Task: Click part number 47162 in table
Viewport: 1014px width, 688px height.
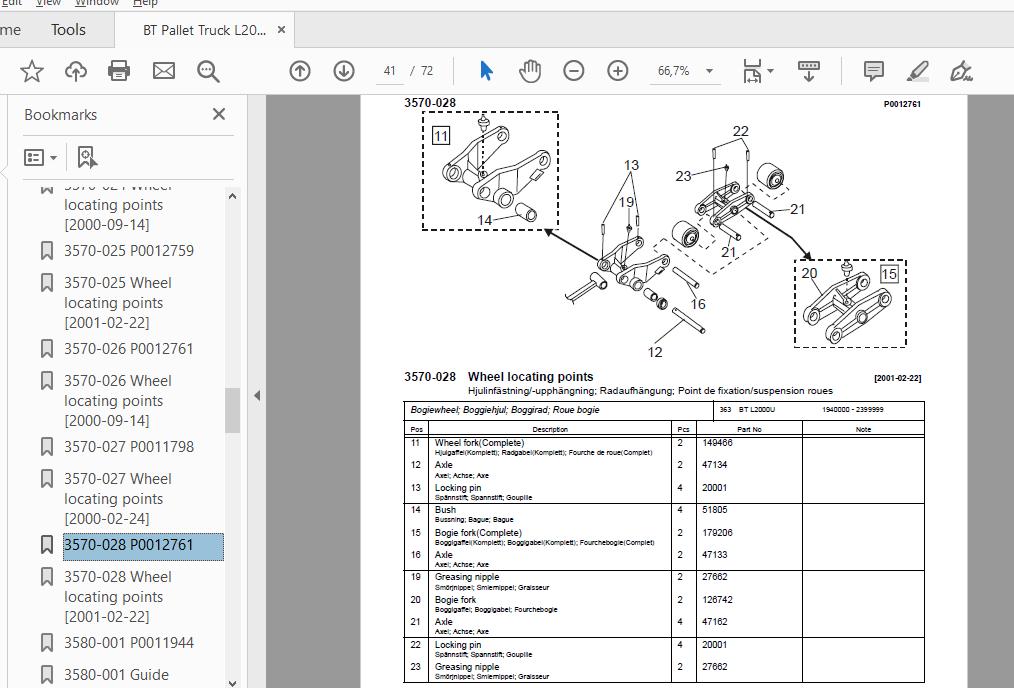Action: (x=715, y=622)
